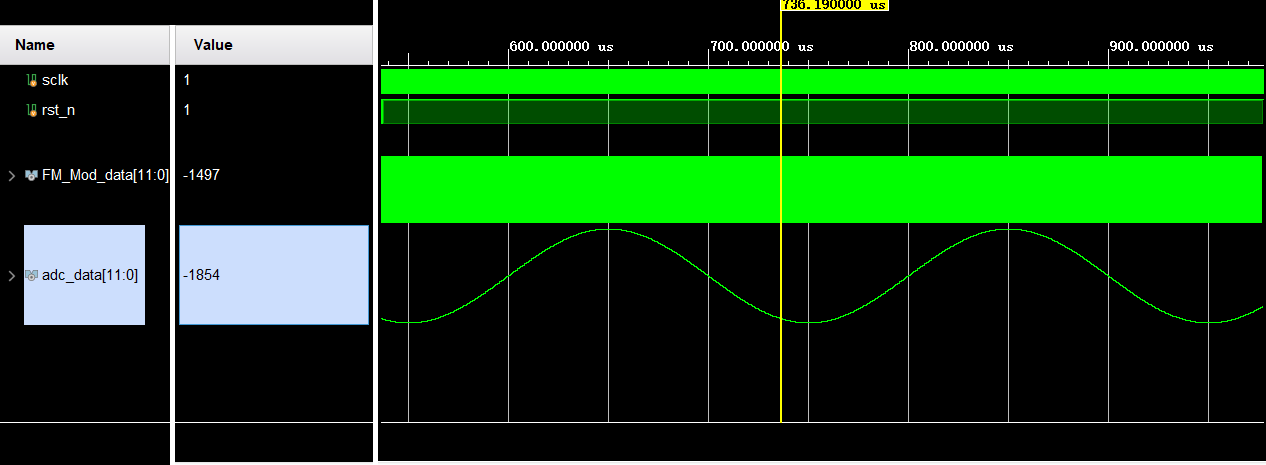Select the rst_n signal name
The image size is (1266, 465).
point(58,110)
